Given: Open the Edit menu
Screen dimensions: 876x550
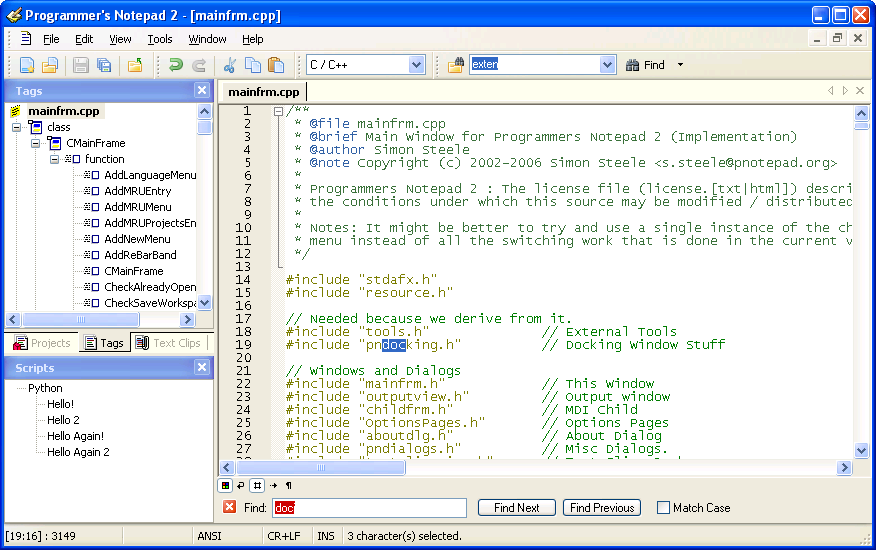Looking at the screenshot, I should click(x=84, y=39).
